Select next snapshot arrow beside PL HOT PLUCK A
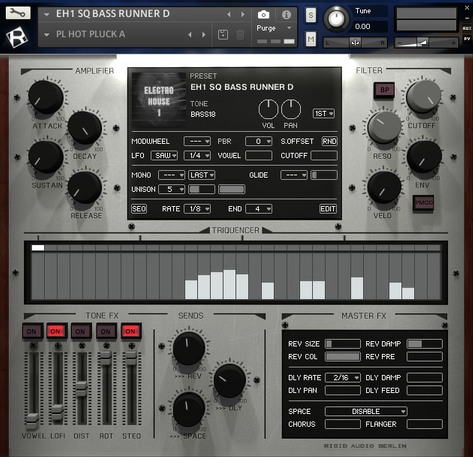 point(204,34)
